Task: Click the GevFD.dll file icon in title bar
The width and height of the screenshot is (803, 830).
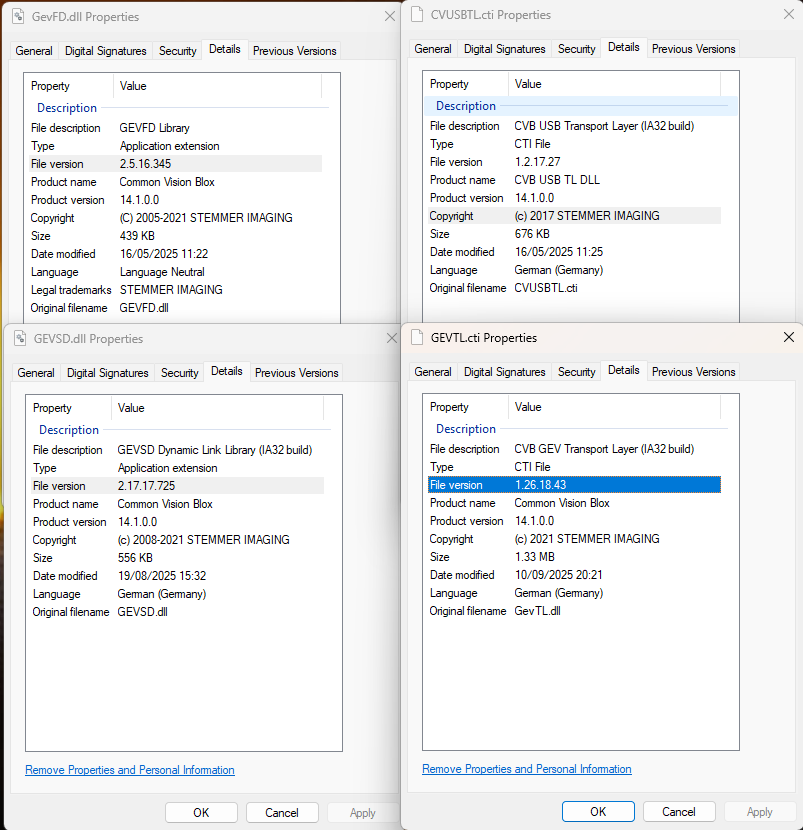Action: click(x=18, y=16)
